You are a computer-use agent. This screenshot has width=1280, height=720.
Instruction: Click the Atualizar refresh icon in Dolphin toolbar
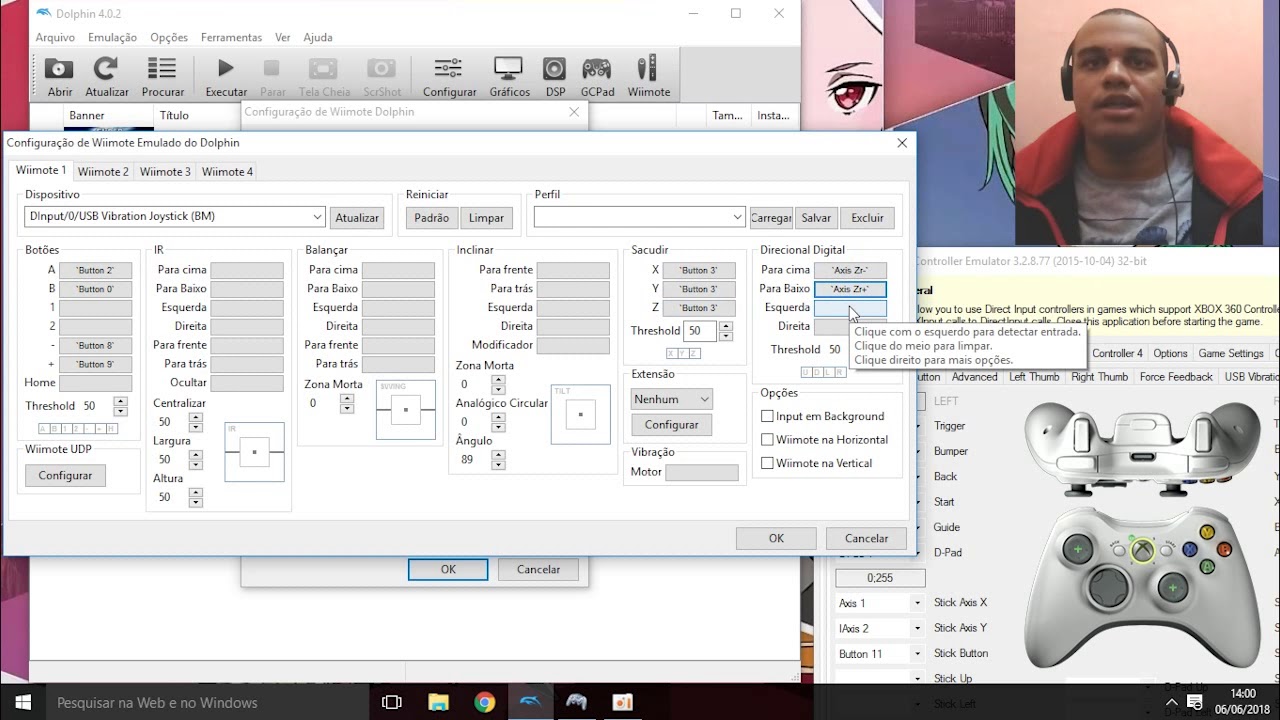coord(106,77)
